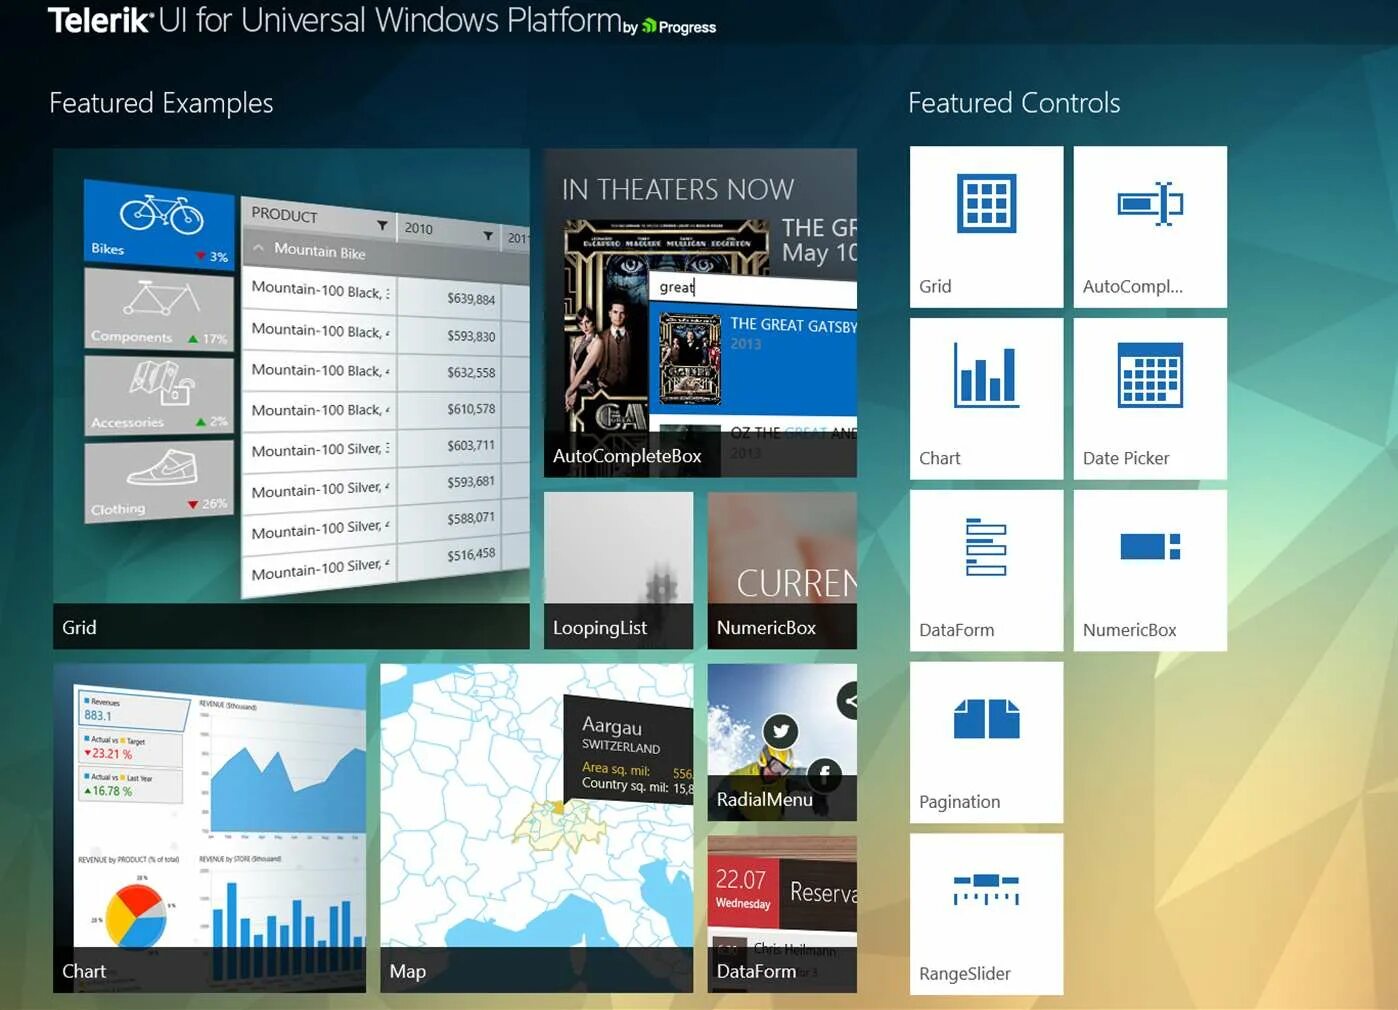Open the NumericBox featured example tile

click(782, 571)
